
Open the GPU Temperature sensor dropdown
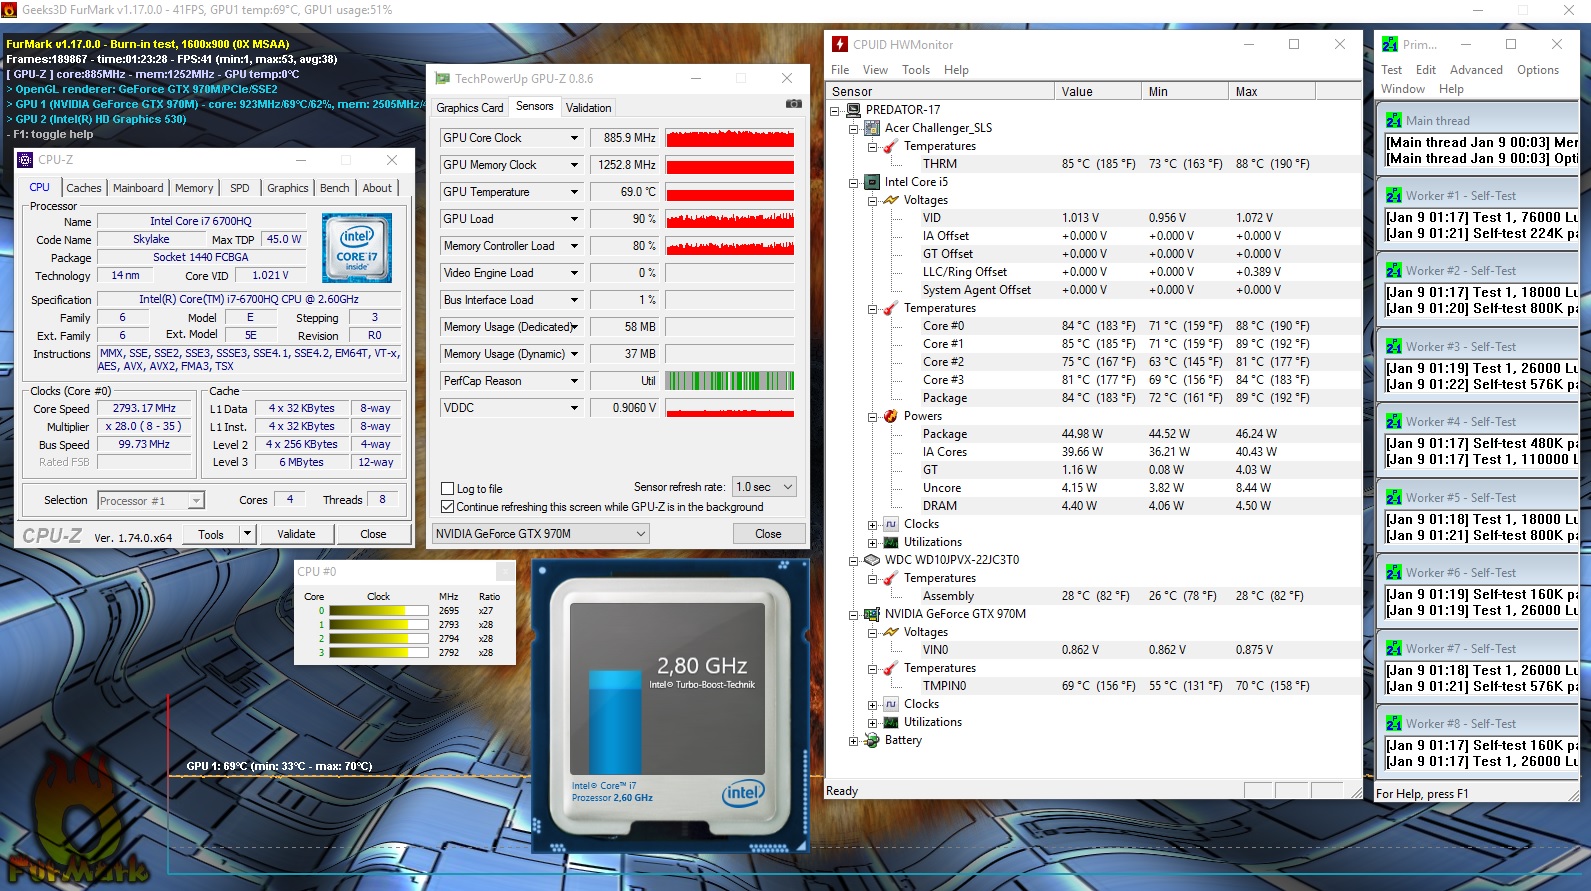click(x=574, y=192)
